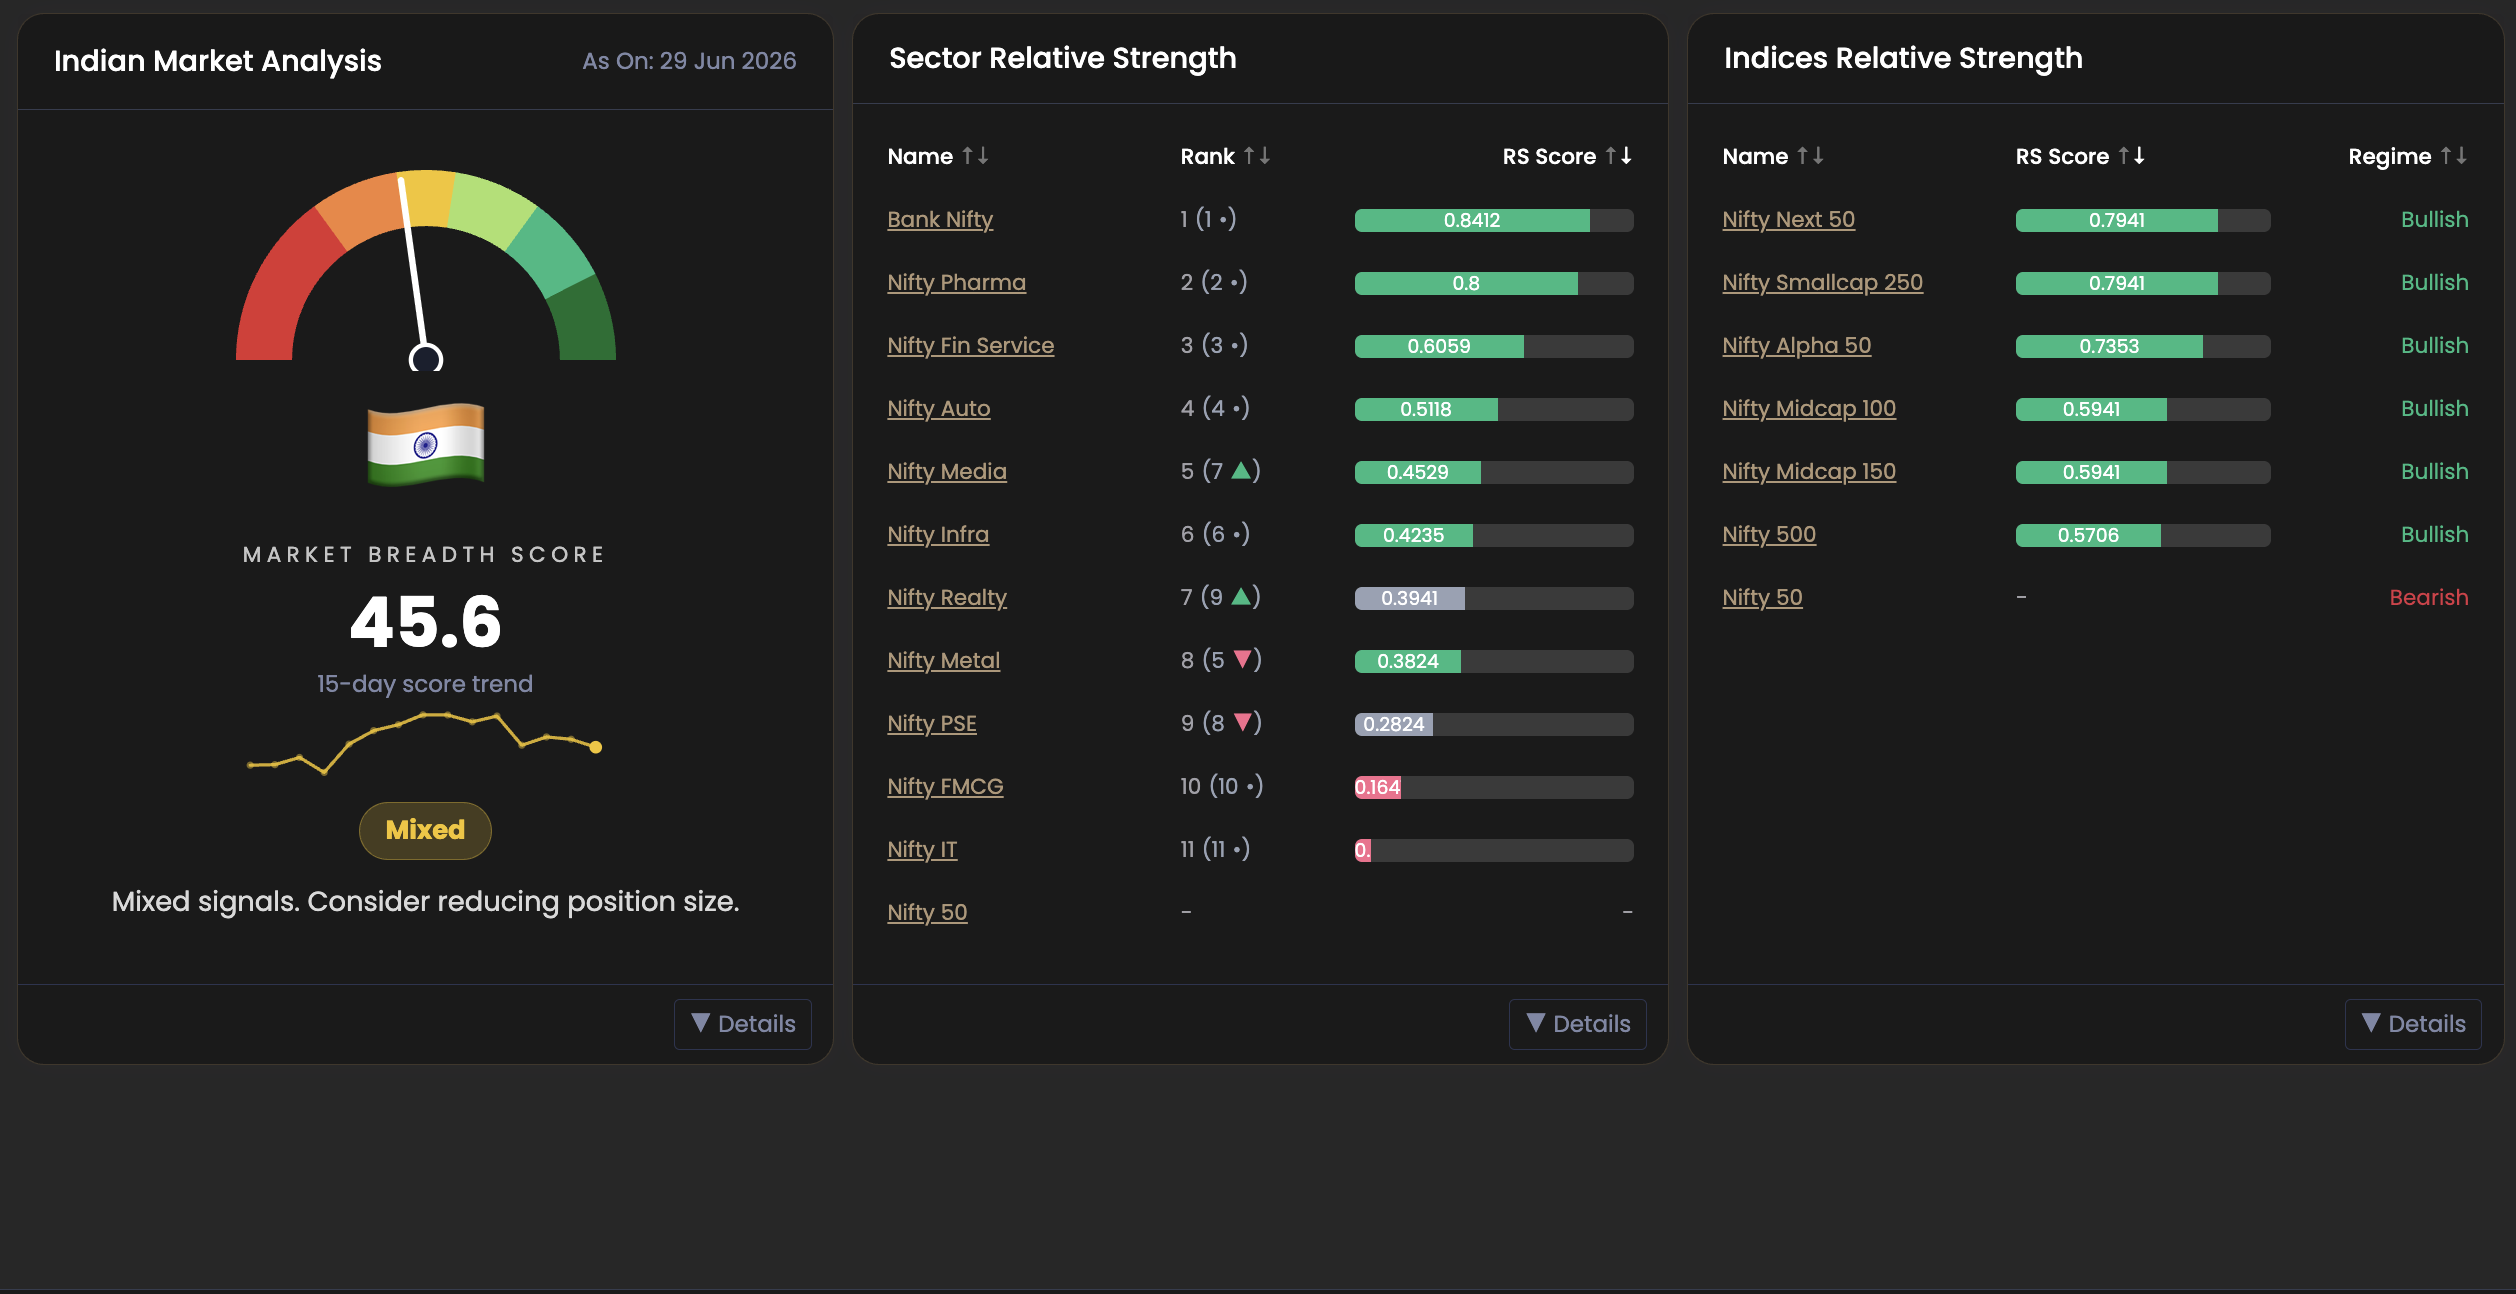Open the Nifty PSE link
The height and width of the screenshot is (1294, 2516).
931,723
